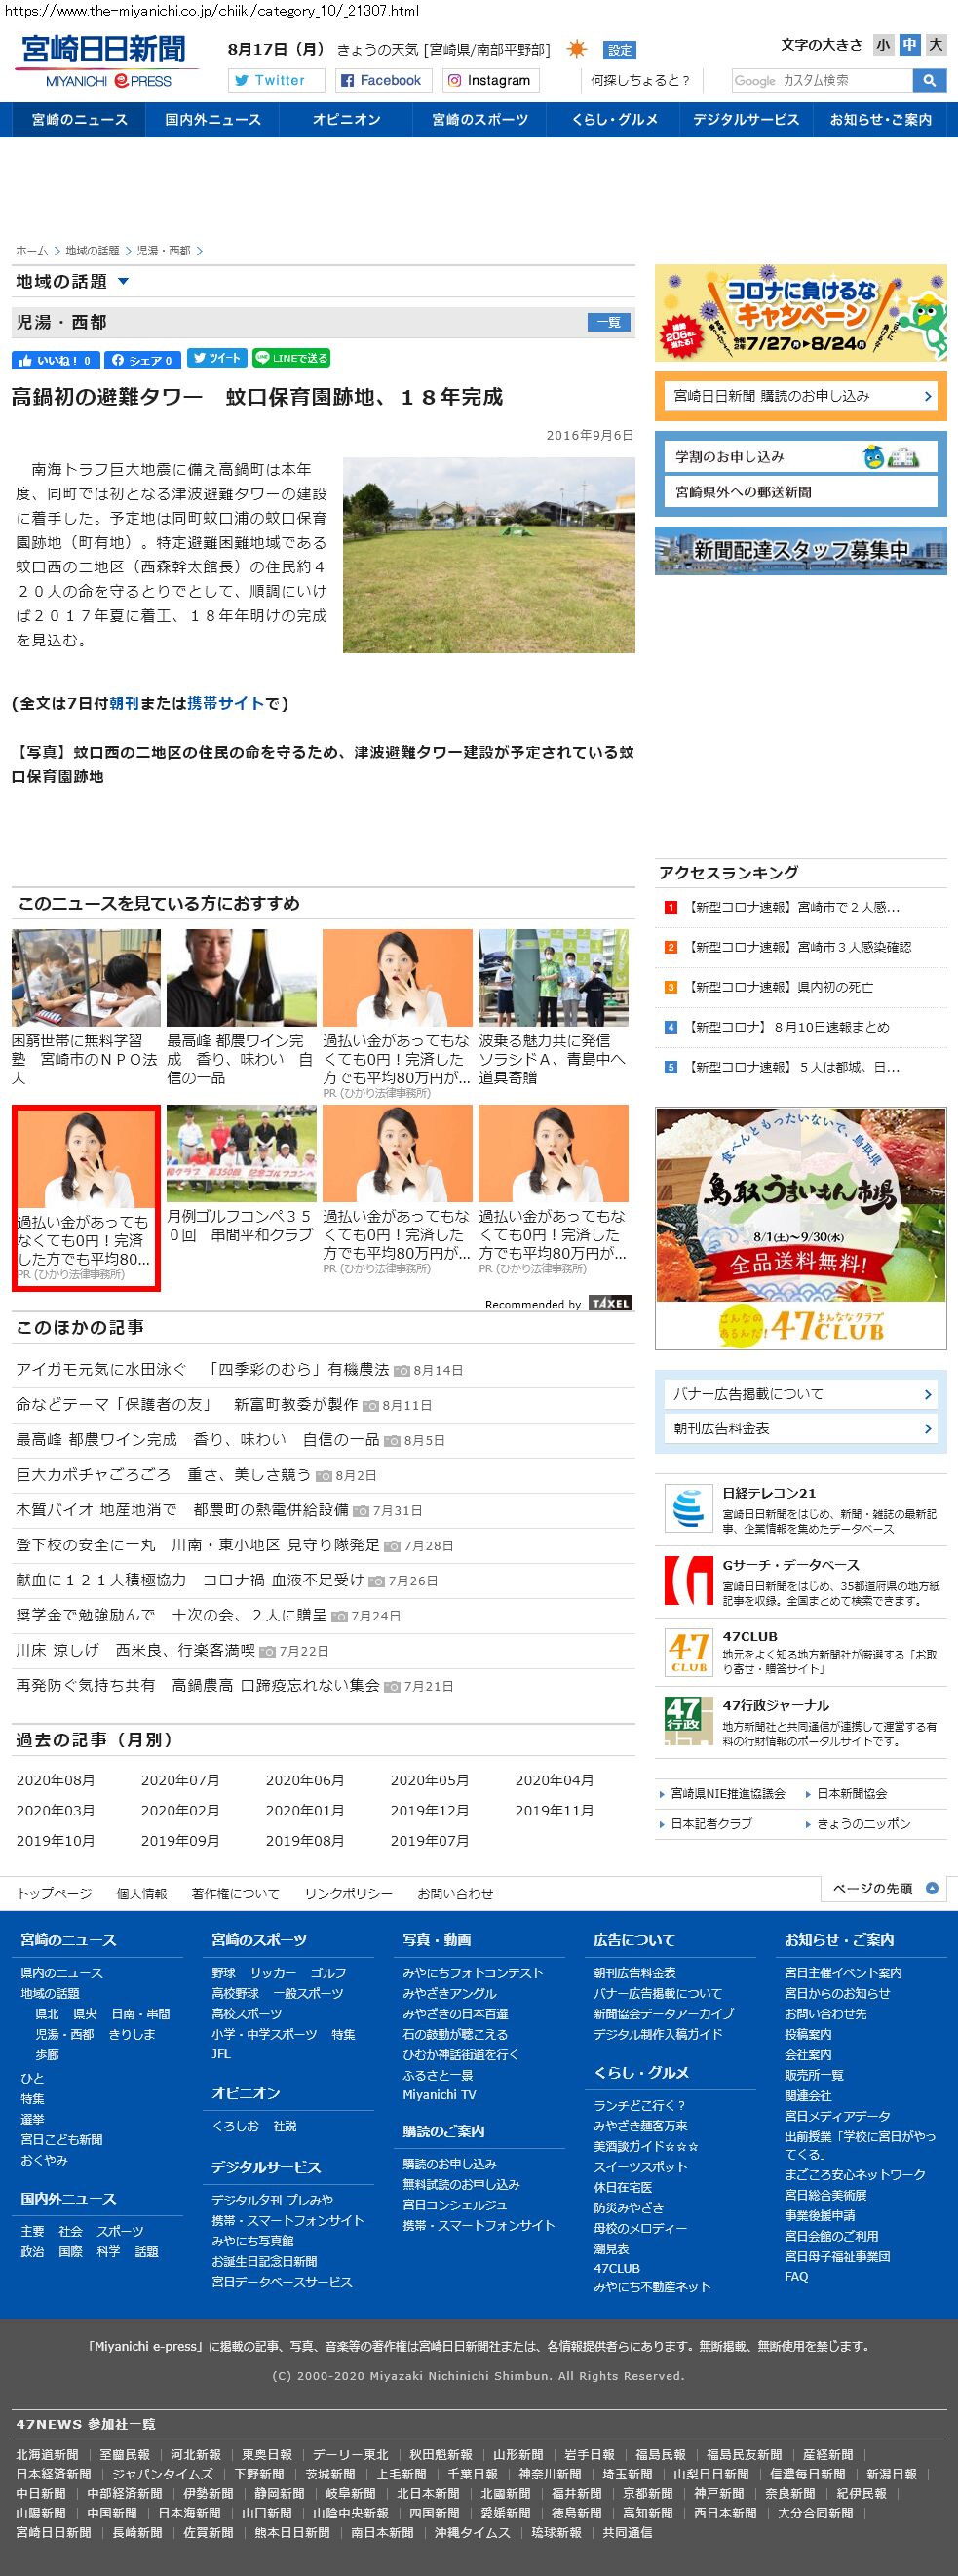Click the Google custom search field

click(x=822, y=80)
